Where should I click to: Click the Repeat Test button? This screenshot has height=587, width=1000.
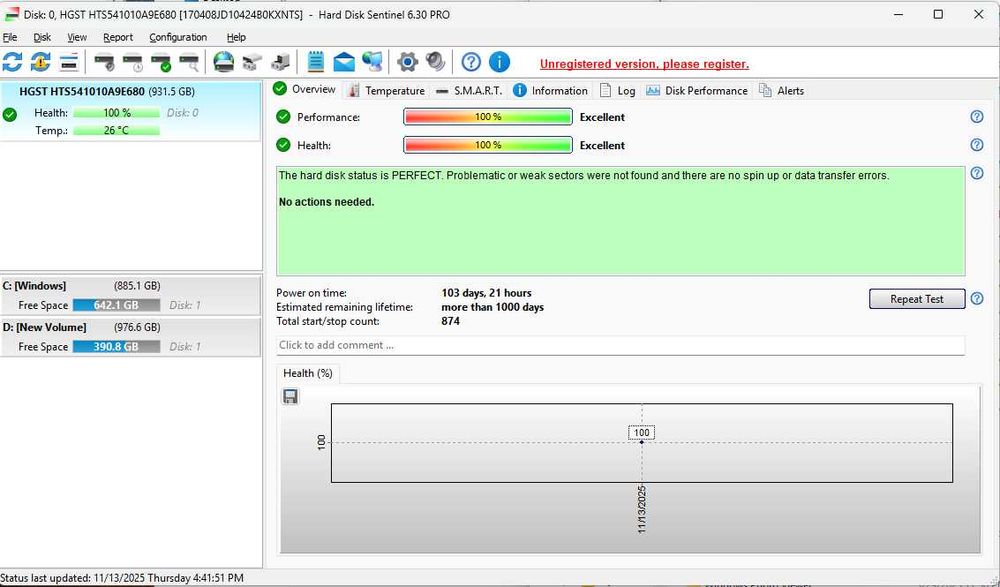pos(916,299)
